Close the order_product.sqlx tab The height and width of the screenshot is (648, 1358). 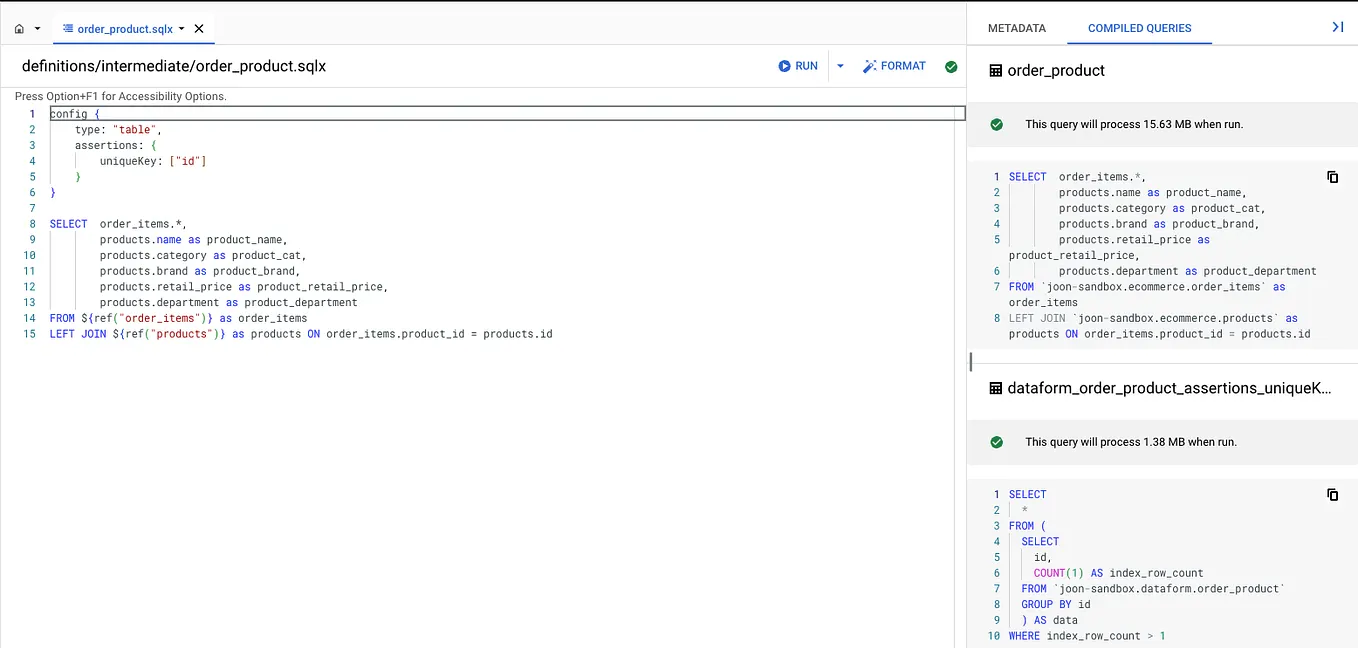pos(198,28)
